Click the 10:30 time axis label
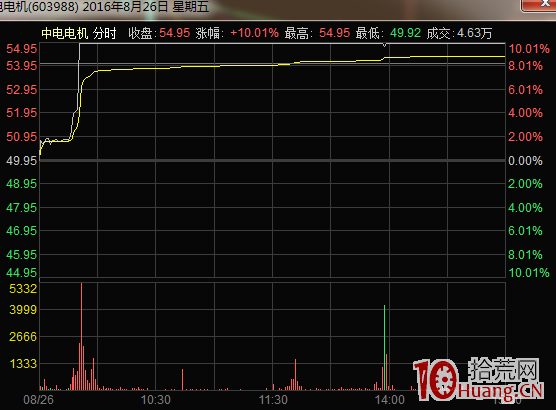This screenshot has height=410, width=556. (156, 400)
